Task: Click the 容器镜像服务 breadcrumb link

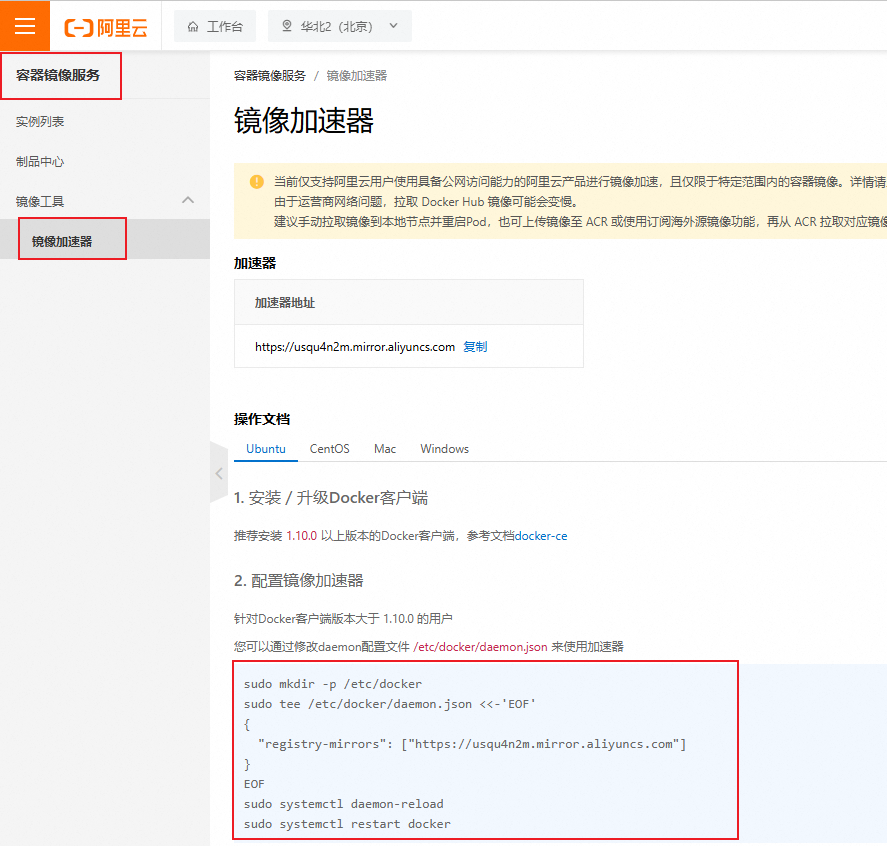Action: pyautogui.click(x=270, y=76)
